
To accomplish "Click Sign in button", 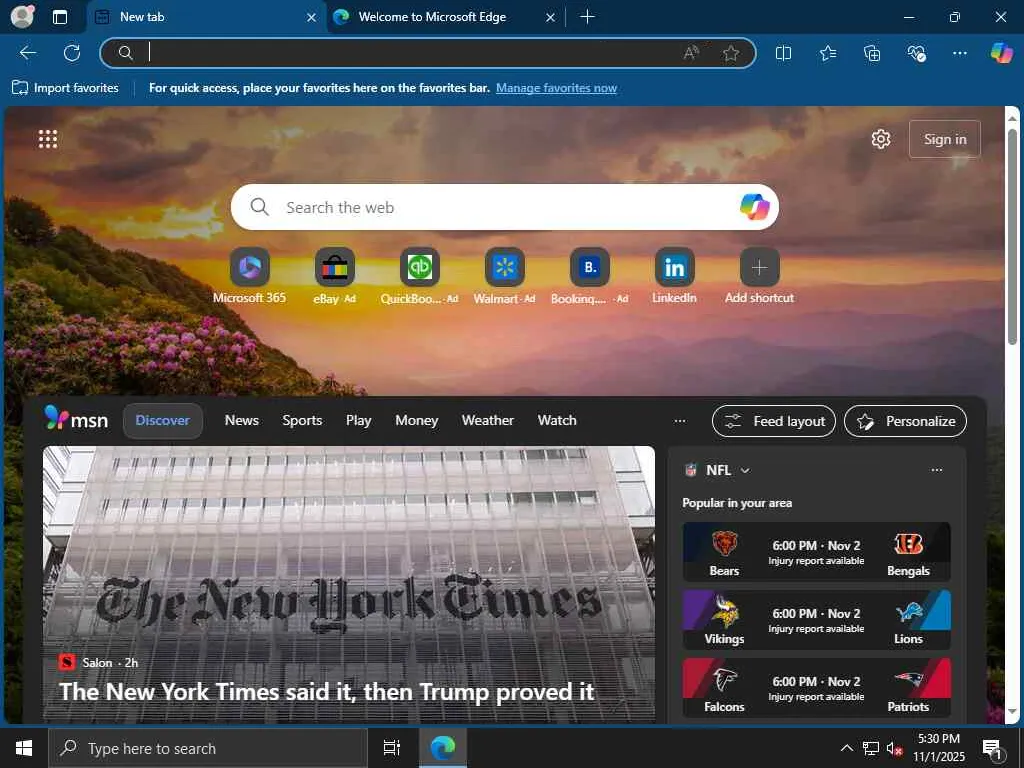I will (944, 139).
